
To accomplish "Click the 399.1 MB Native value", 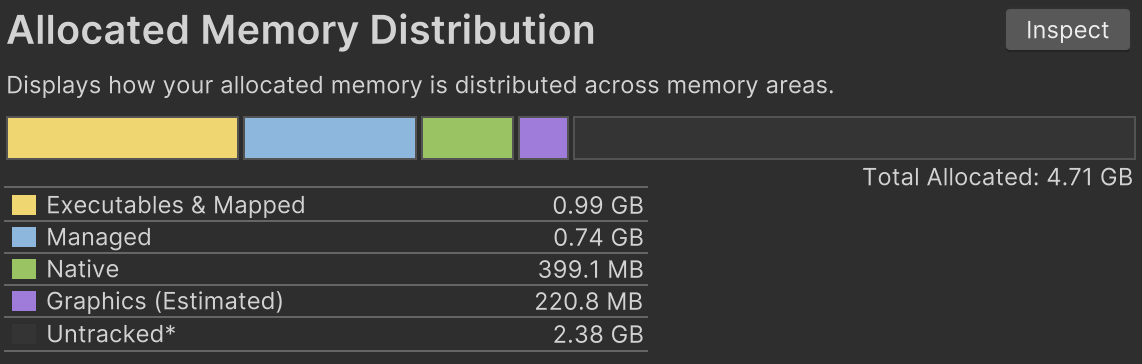I will [591, 269].
